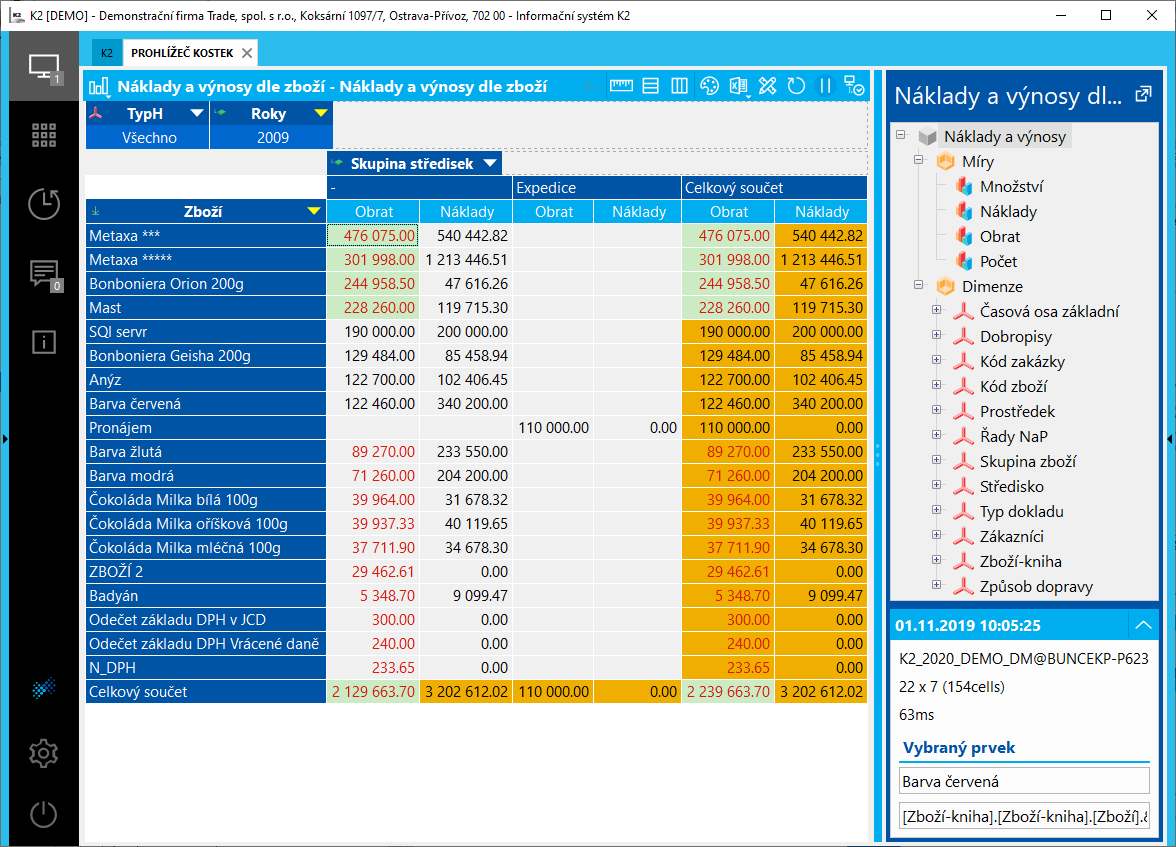Expand the Zákazníci dimension node
The image size is (1176, 847).
937,536
